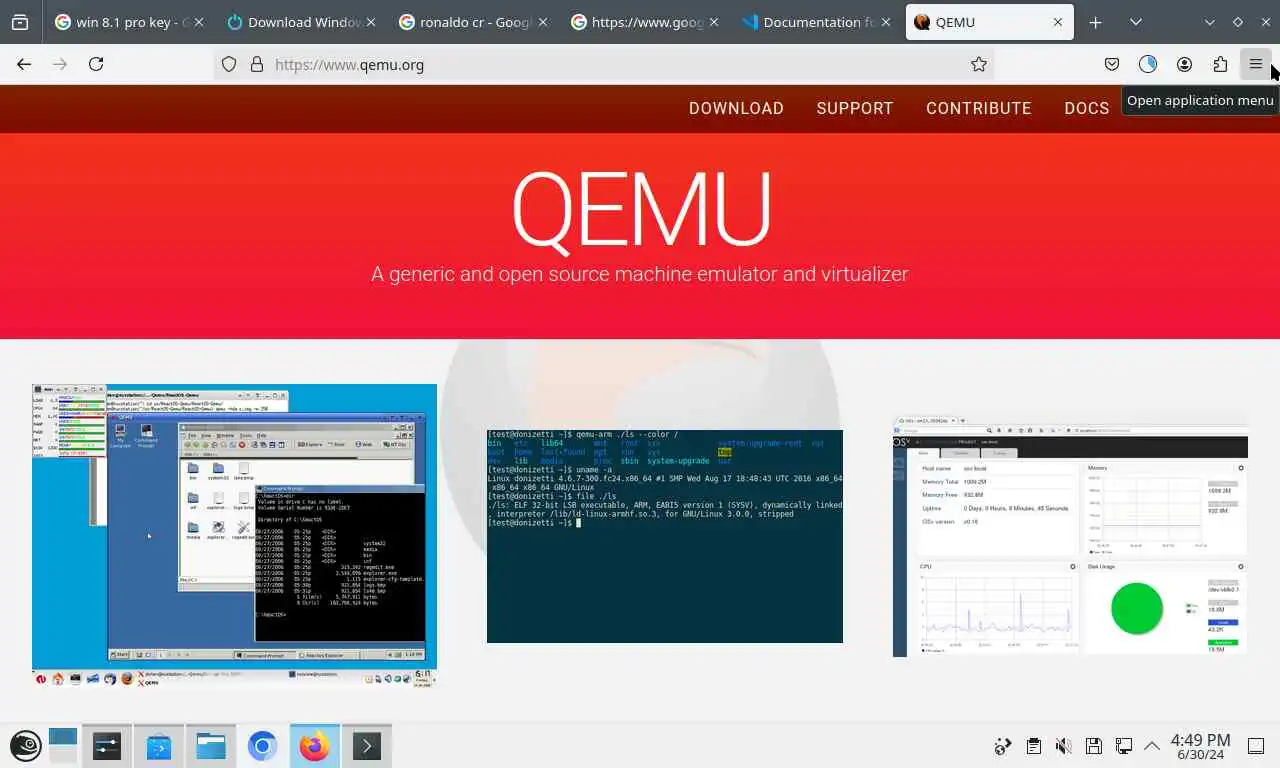Open the tracking protection shield icon
The width and height of the screenshot is (1280, 768).
point(229,64)
